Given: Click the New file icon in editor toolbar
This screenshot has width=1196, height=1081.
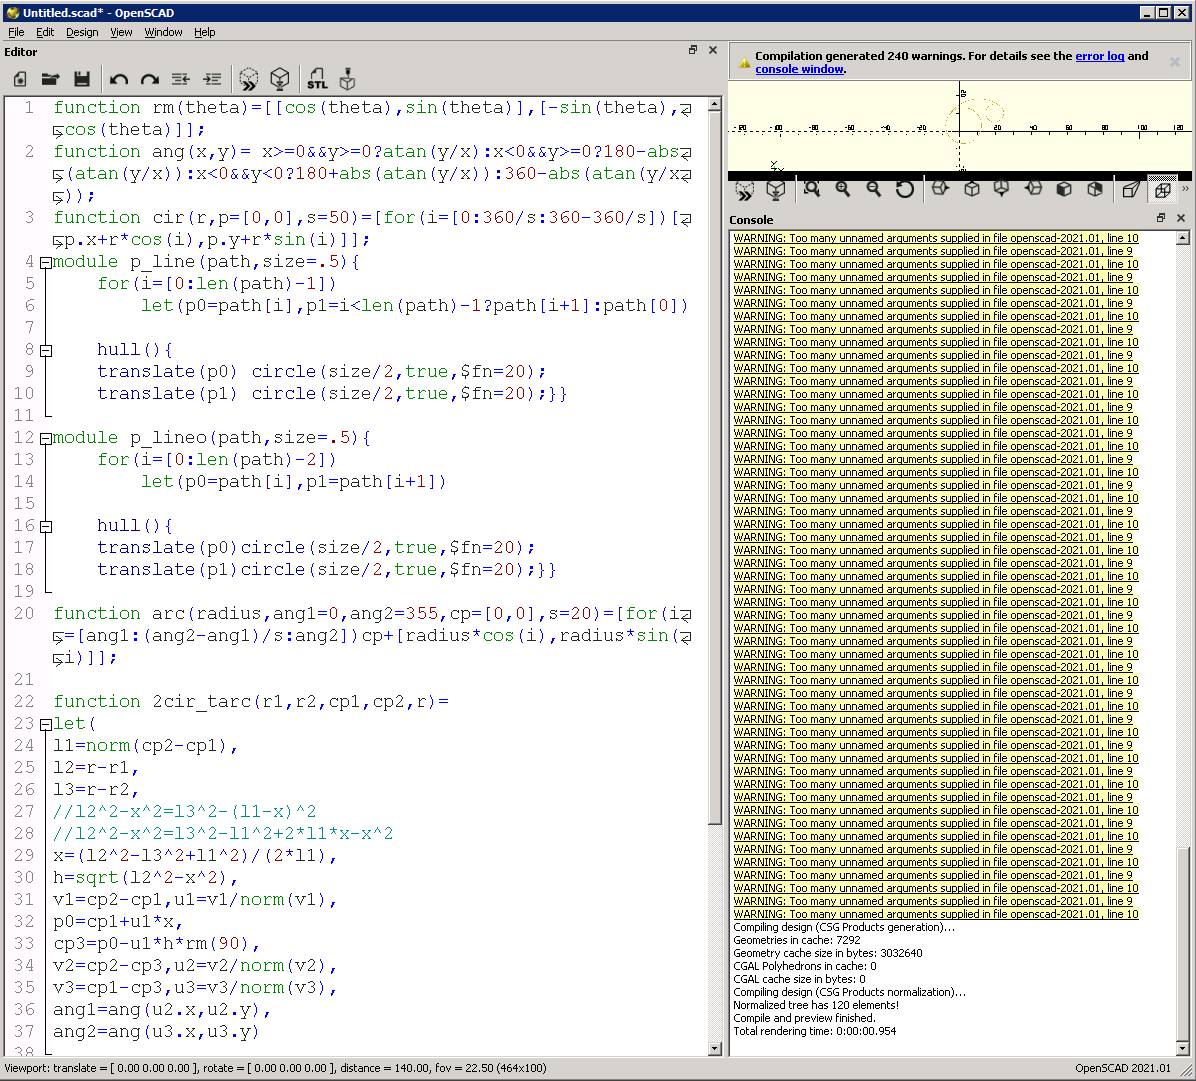Looking at the screenshot, I should [19, 79].
